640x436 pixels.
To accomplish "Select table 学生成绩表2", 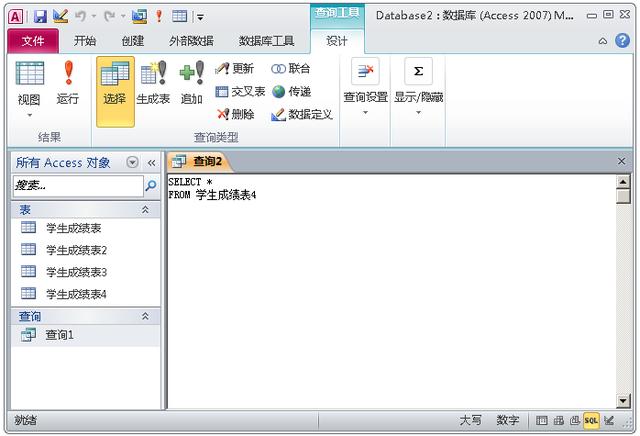I will tap(86, 250).
